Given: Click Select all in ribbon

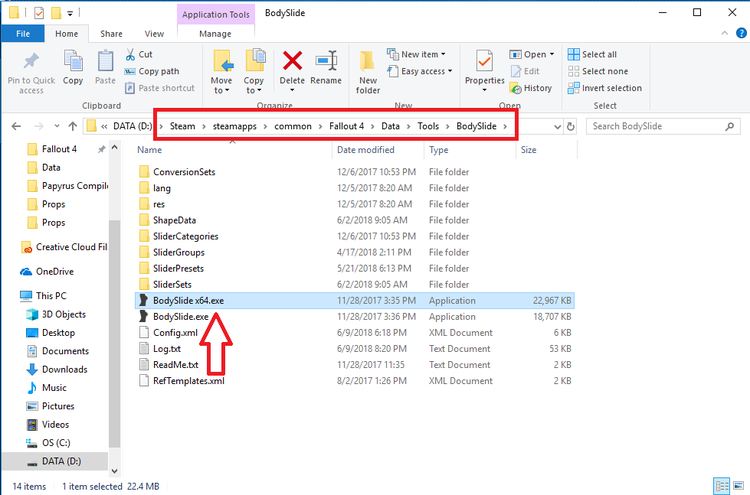Looking at the screenshot, I should [x=592, y=55].
